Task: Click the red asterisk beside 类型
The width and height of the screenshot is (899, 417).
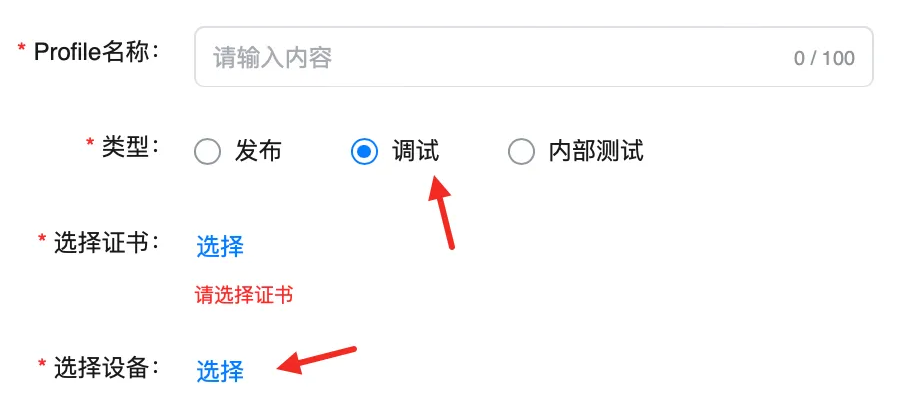Action: point(90,143)
